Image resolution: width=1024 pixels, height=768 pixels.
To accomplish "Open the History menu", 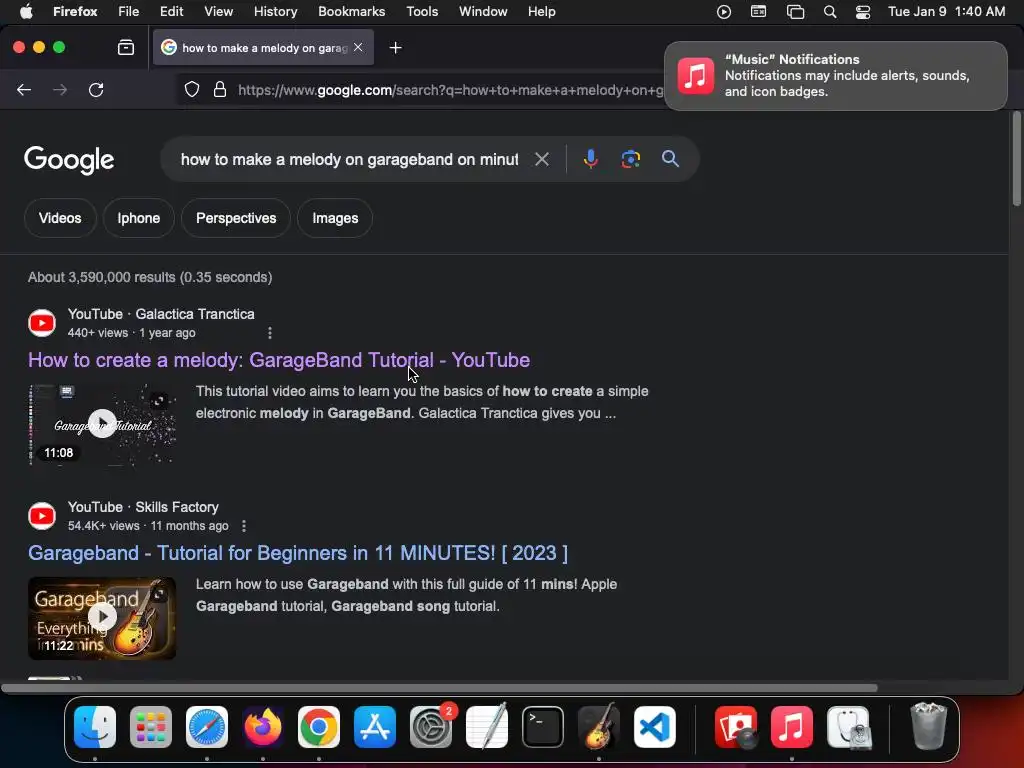I will [x=275, y=12].
